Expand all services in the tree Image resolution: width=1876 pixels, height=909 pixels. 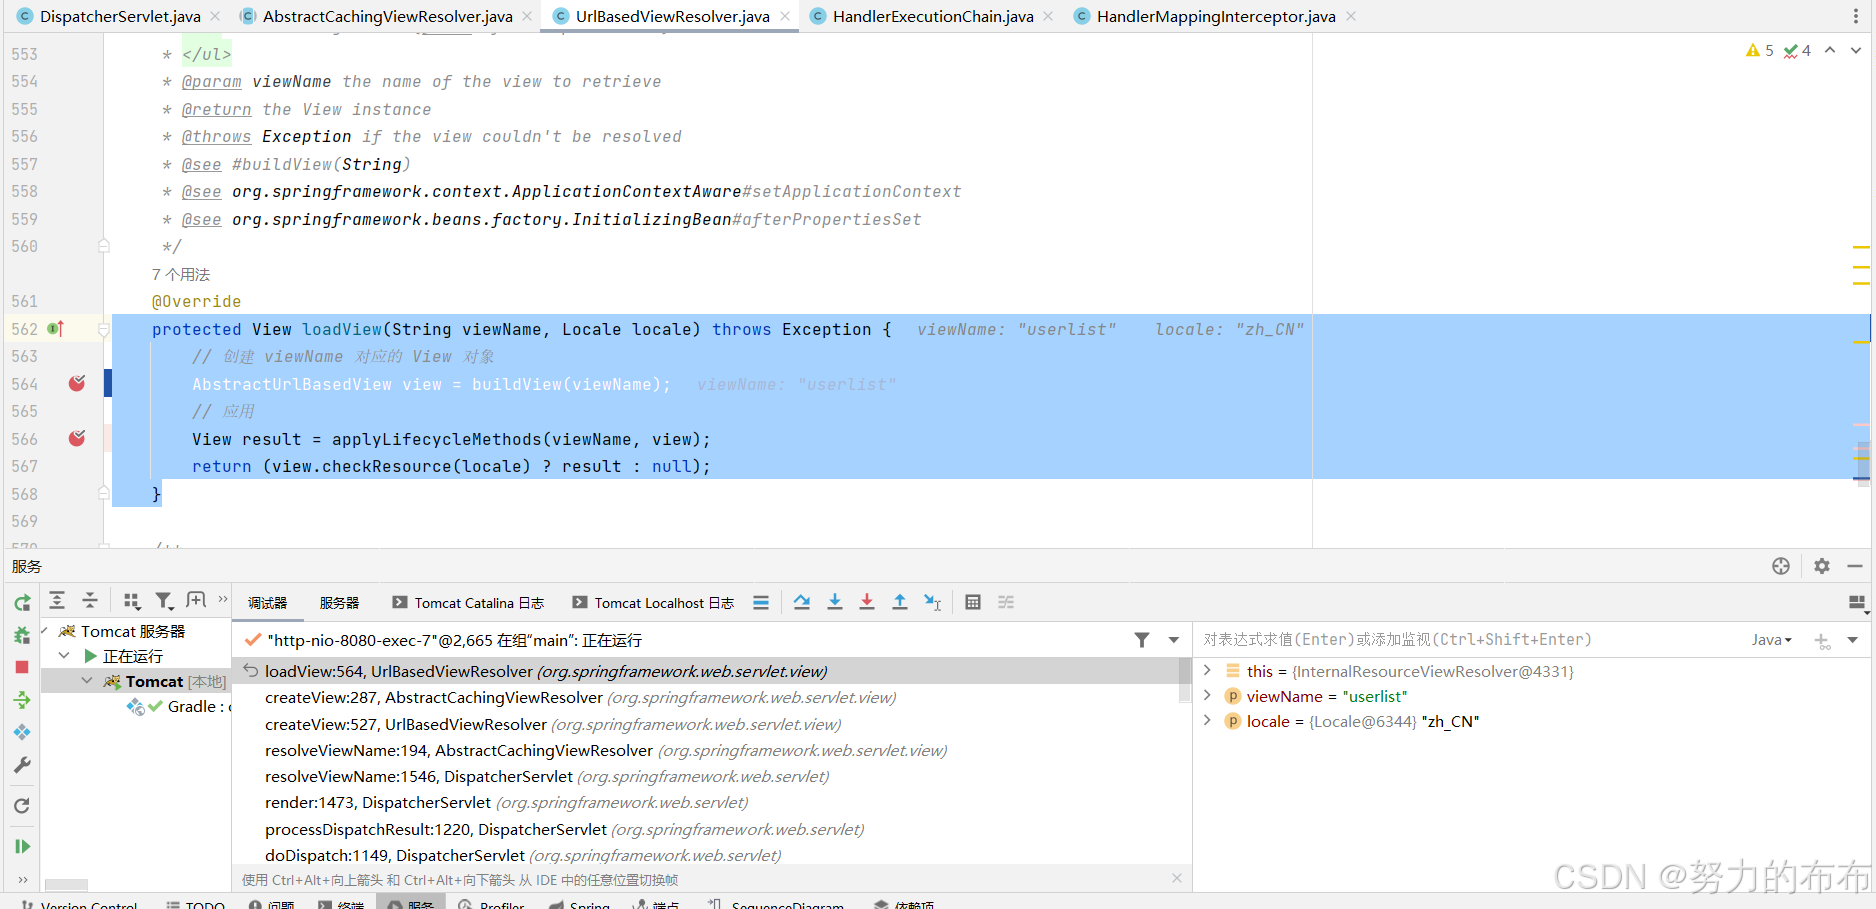pos(57,600)
